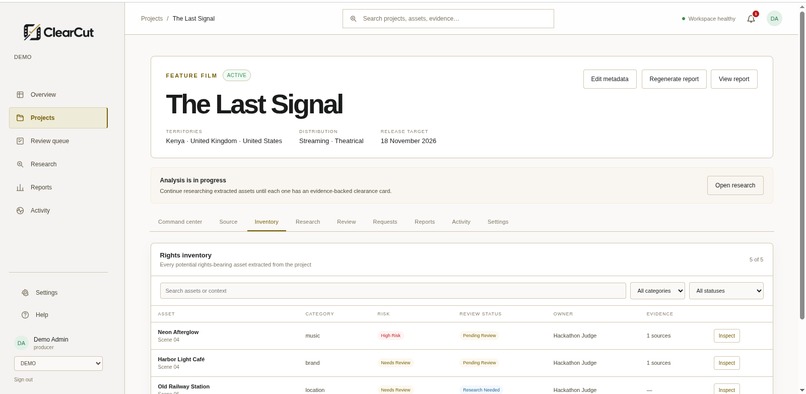Click the Sign out link
Screen dimensions: 806x394
[23, 380]
